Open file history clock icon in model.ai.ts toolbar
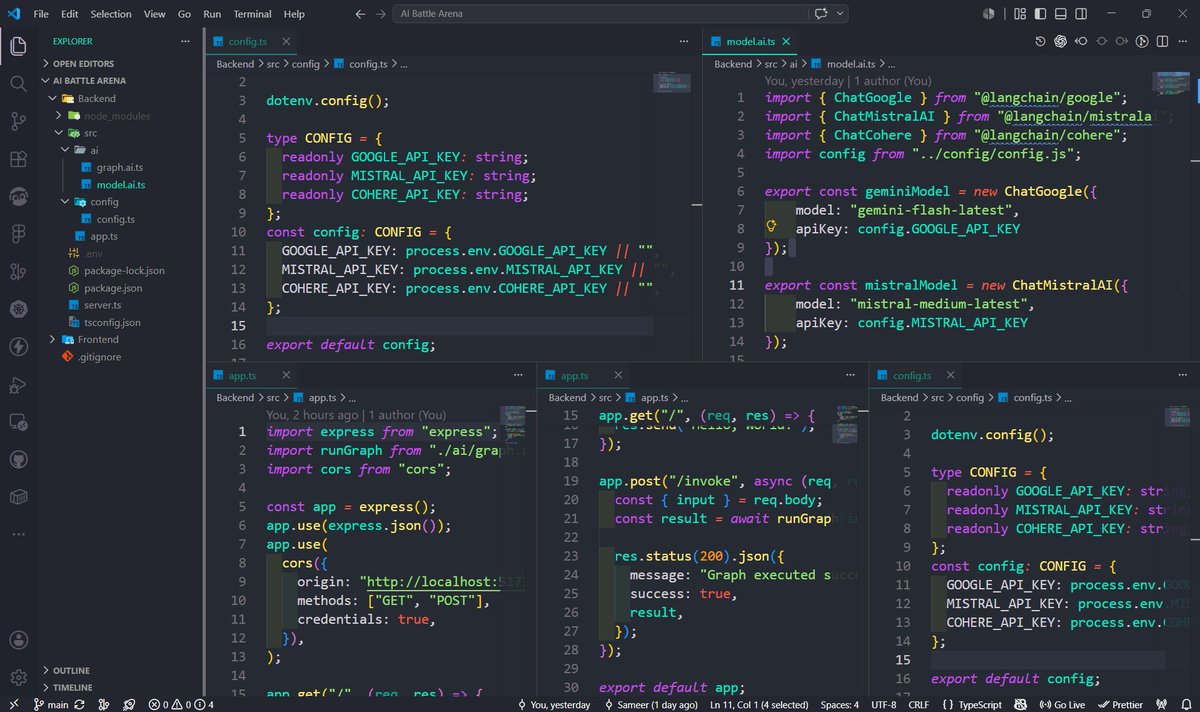1200x712 pixels. pyautogui.click(x=1040, y=41)
